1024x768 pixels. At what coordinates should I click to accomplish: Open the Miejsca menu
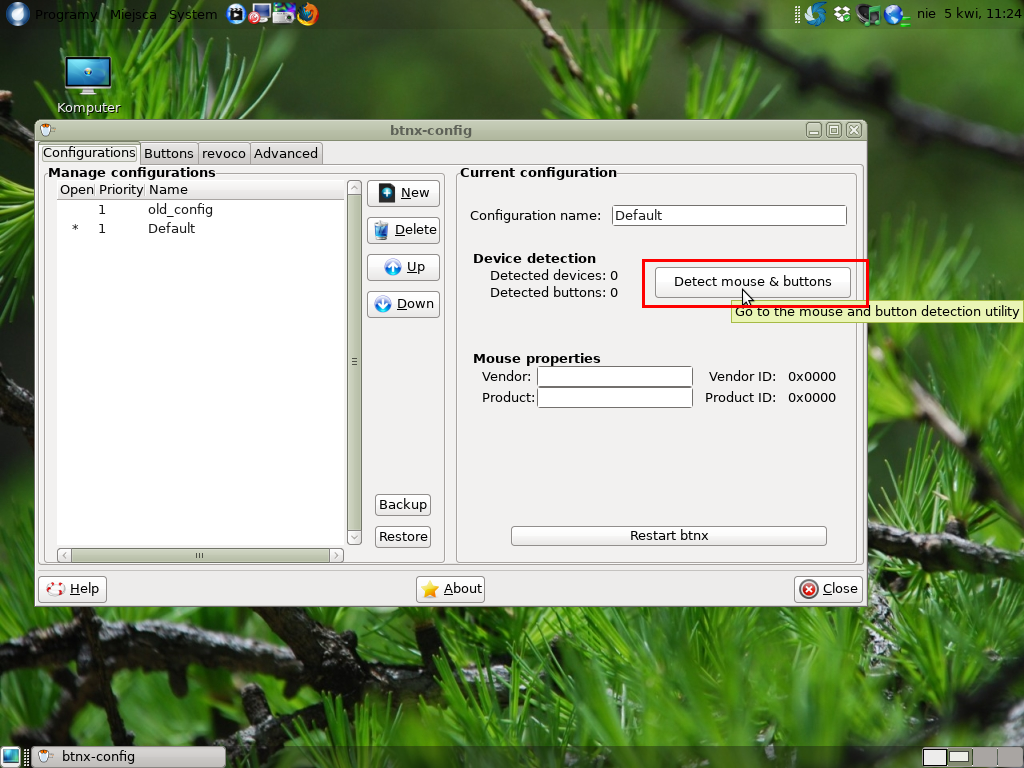(x=133, y=14)
